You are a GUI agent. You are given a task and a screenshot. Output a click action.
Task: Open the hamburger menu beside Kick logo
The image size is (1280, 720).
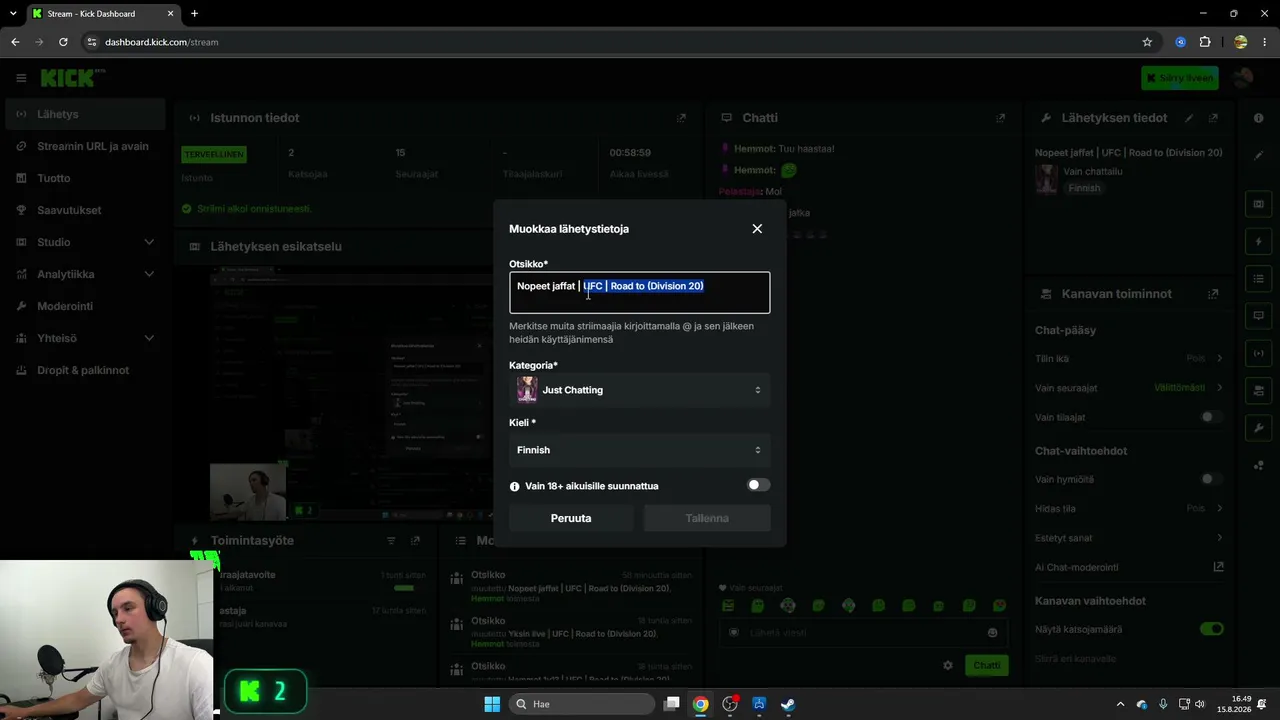tap(21, 78)
